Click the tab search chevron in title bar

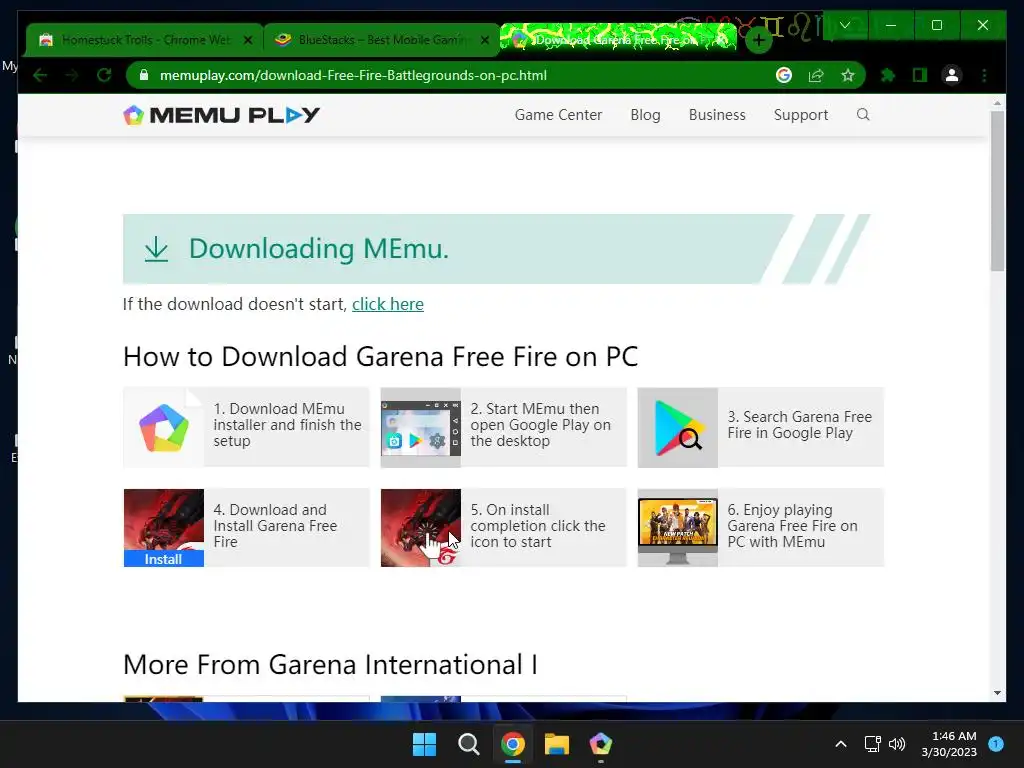[x=844, y=25]
